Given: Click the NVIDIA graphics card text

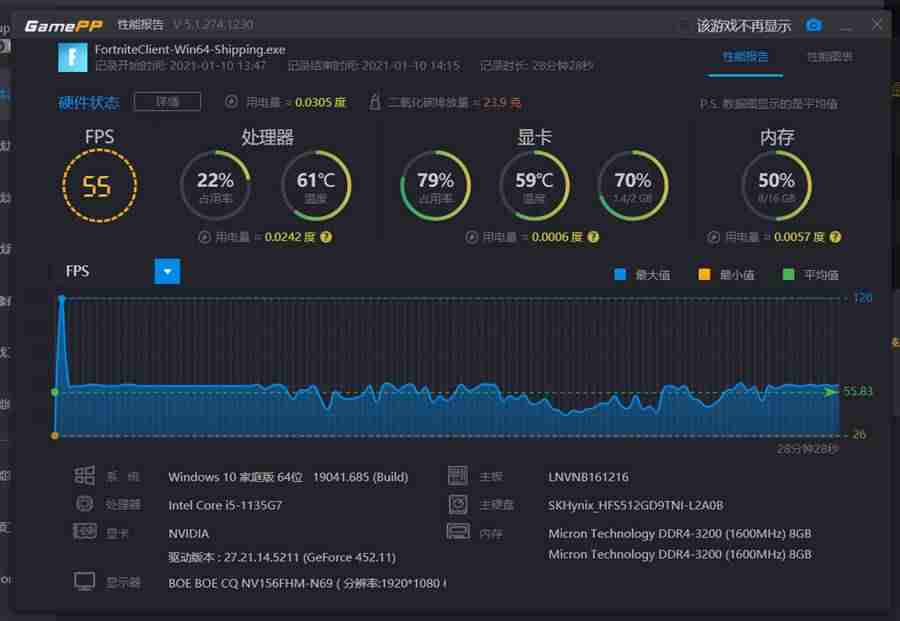Looking at the screenshot, I should 188,533.
